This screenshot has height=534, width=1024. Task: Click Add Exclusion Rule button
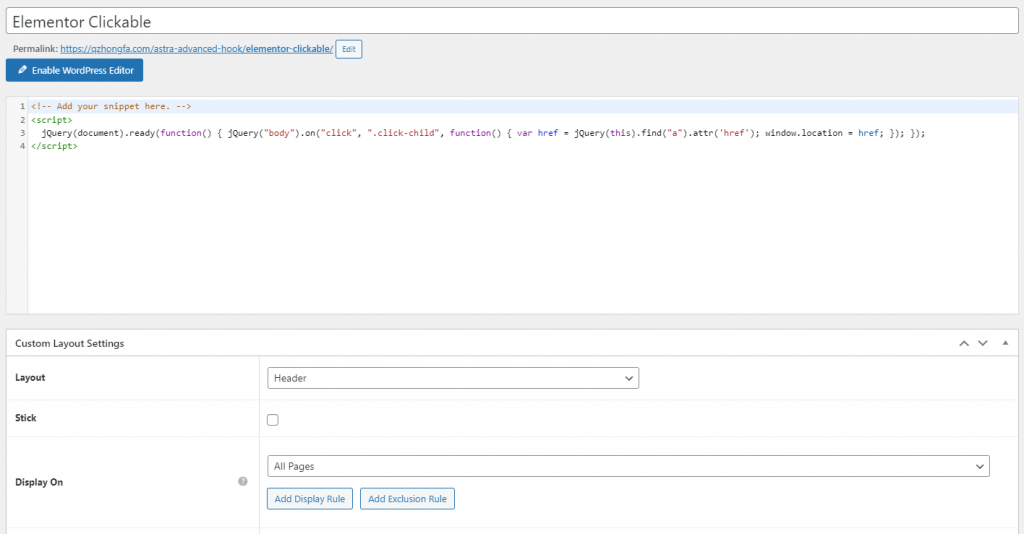408,499
